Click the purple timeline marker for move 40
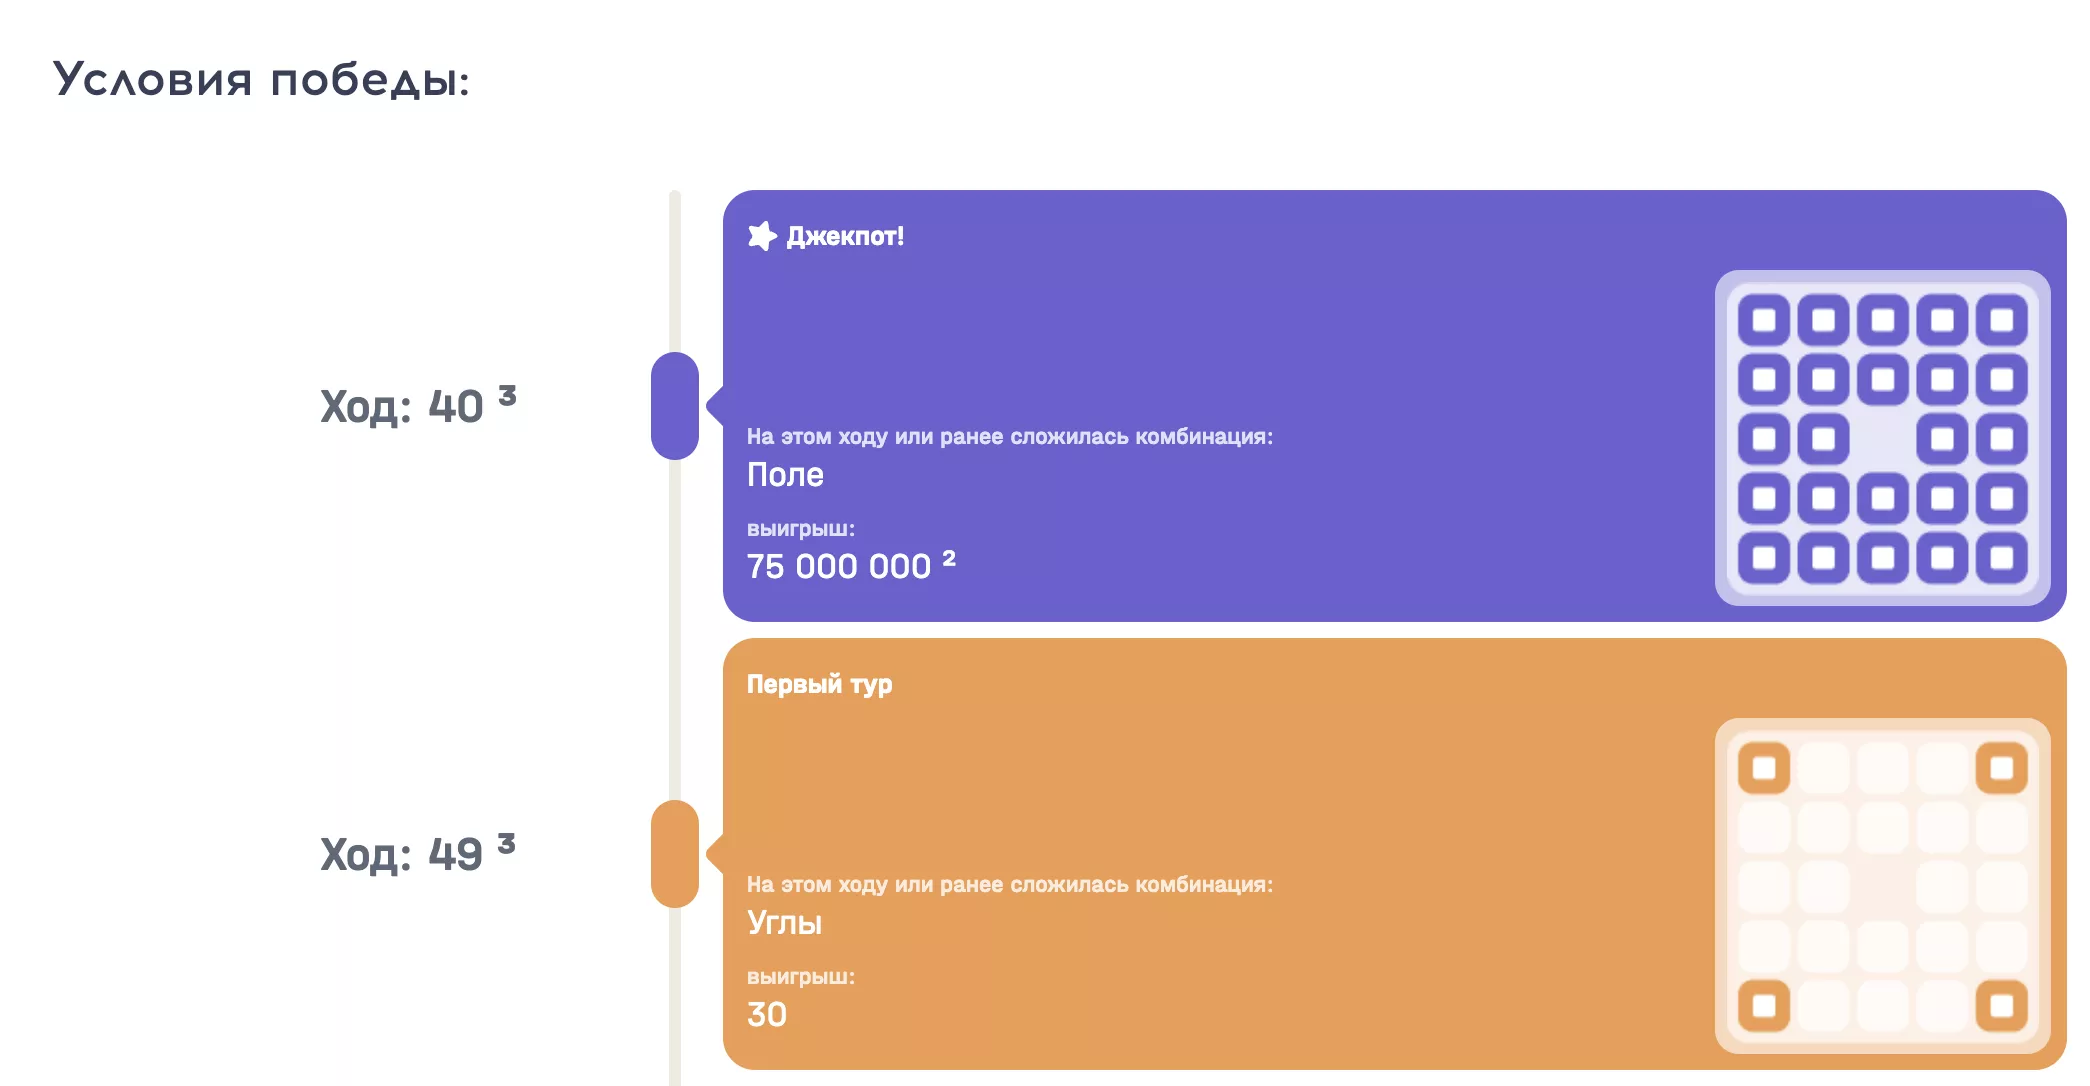This screenshot has height=1086, width=2090. (x=675, y=406)
